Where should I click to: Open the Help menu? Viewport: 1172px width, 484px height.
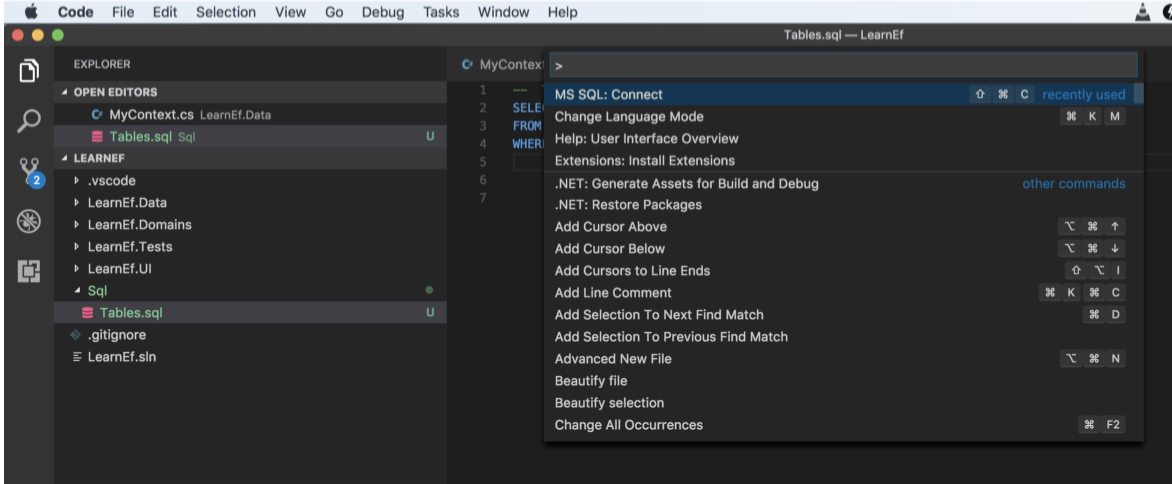click(x=562, y=12)
